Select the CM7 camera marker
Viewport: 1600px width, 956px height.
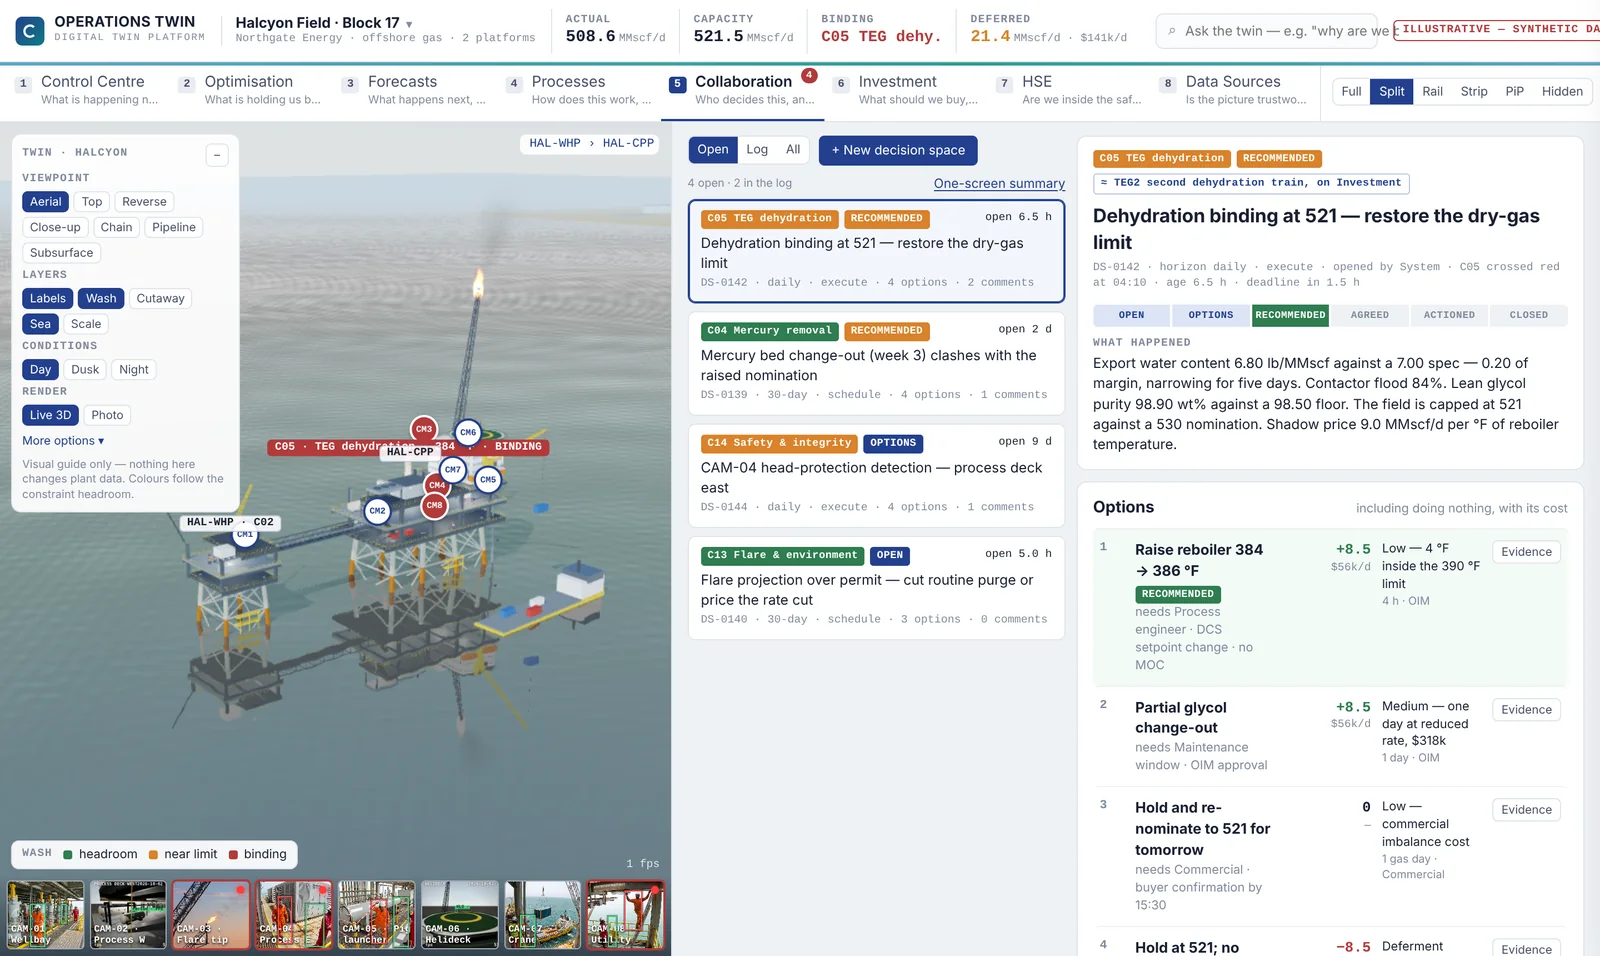453,469
